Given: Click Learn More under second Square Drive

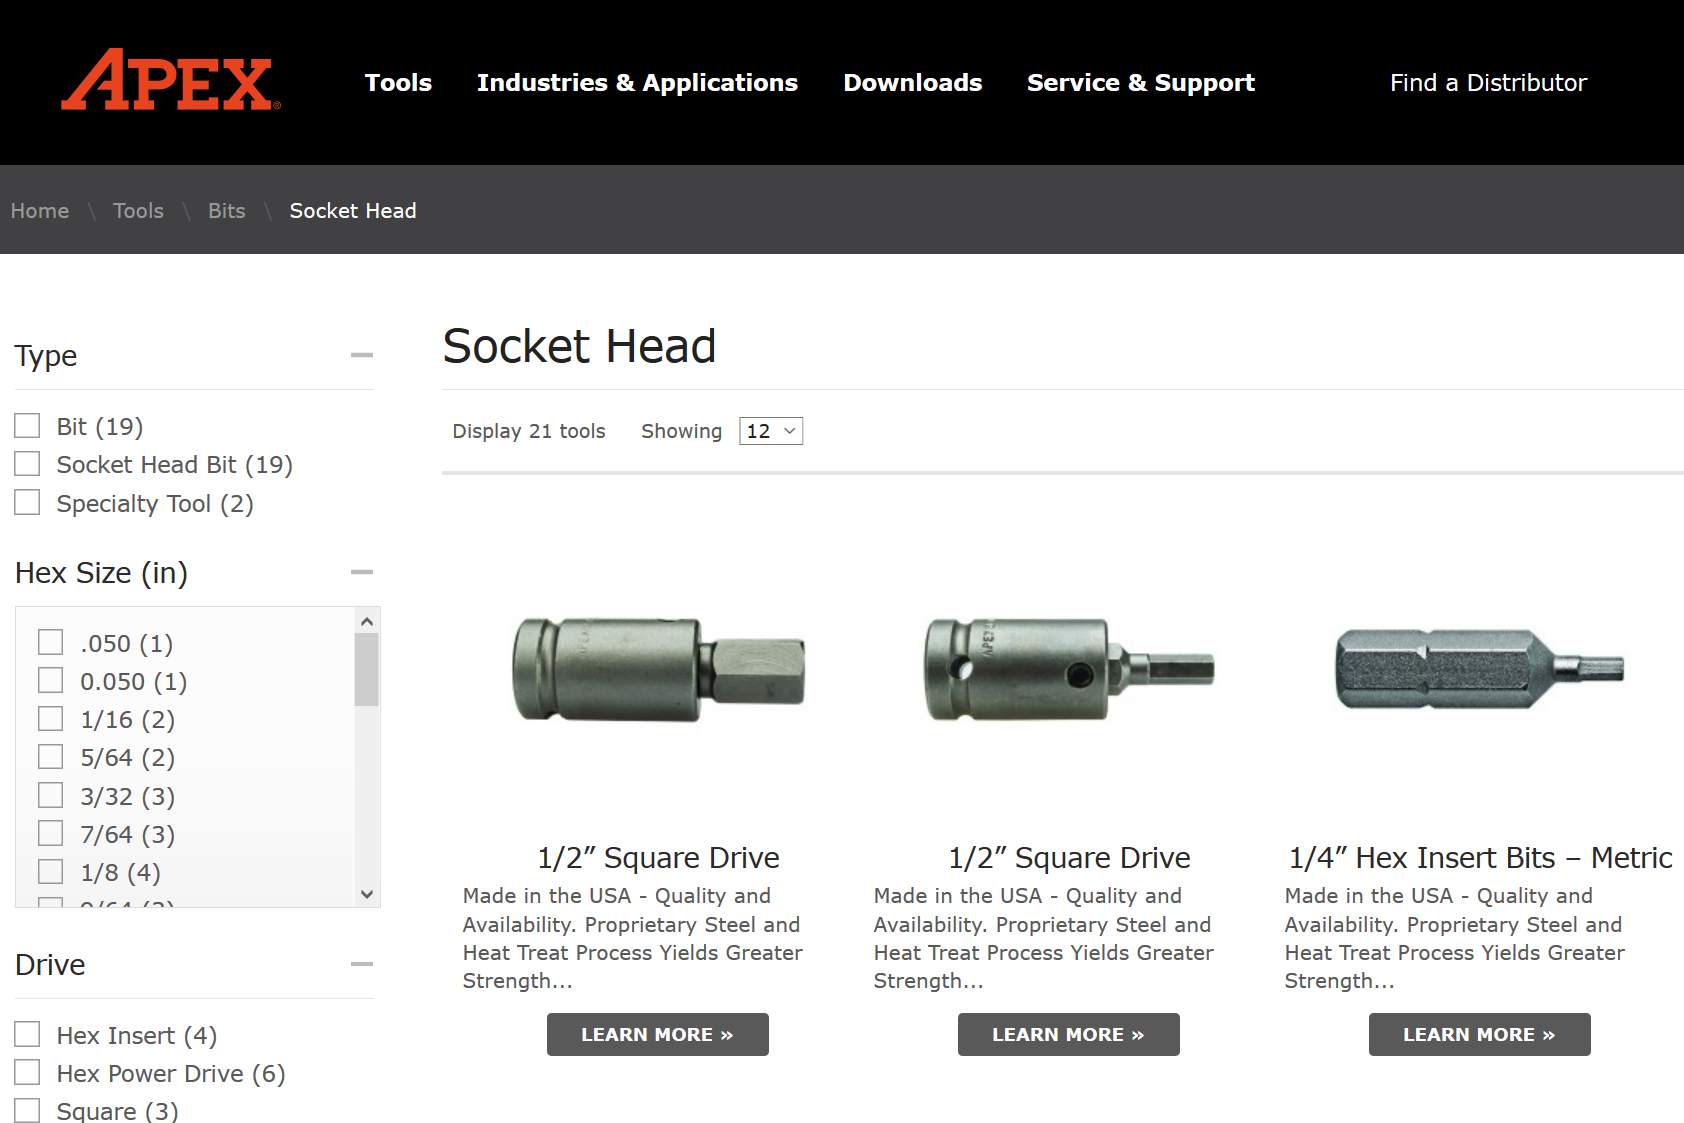Looking at the screenshot, I should [1069, 1035].
